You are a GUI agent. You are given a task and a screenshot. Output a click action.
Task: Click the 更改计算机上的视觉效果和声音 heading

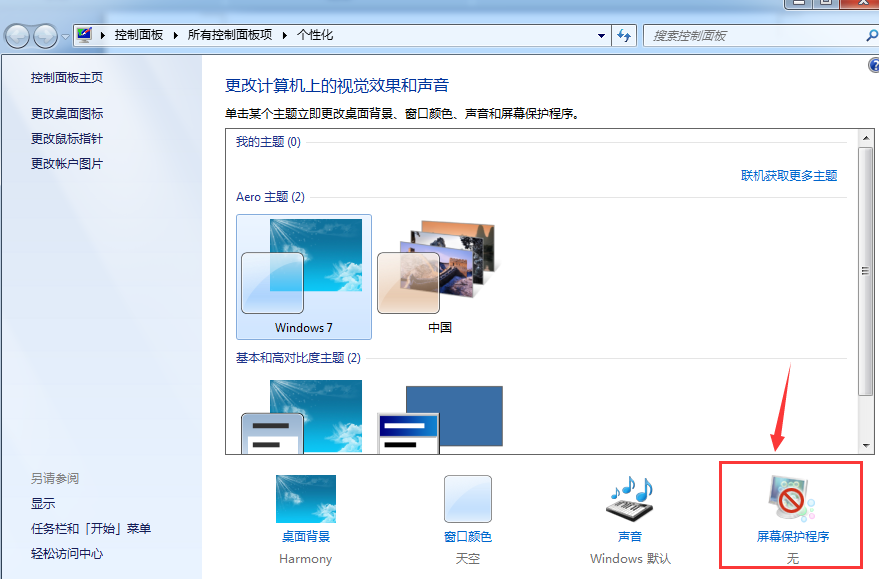click(x=337, y=86)
